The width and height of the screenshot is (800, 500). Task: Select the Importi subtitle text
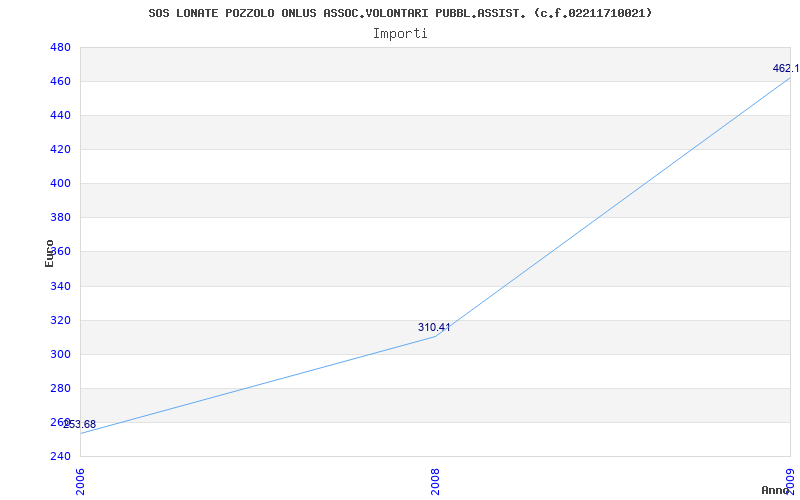[400, 34]
